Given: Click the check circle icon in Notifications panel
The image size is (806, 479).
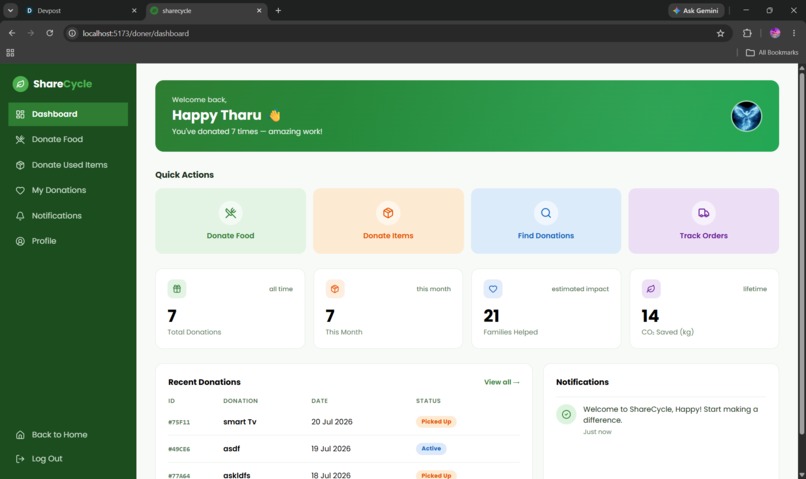Looking at the screenshot, I should click(x=566, y=414).
